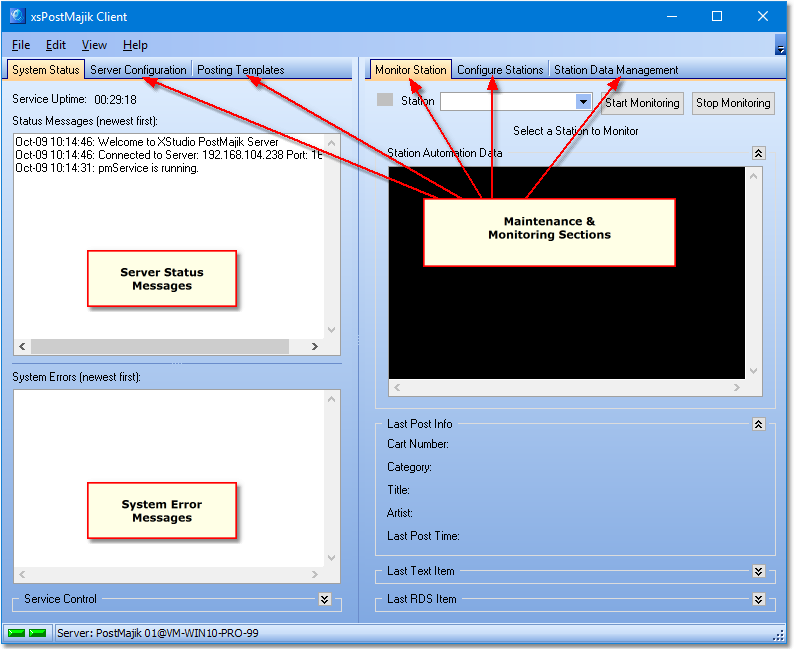Click the gray station status indicator
This screenshot has width=794, height=651.
pos(385,99)
